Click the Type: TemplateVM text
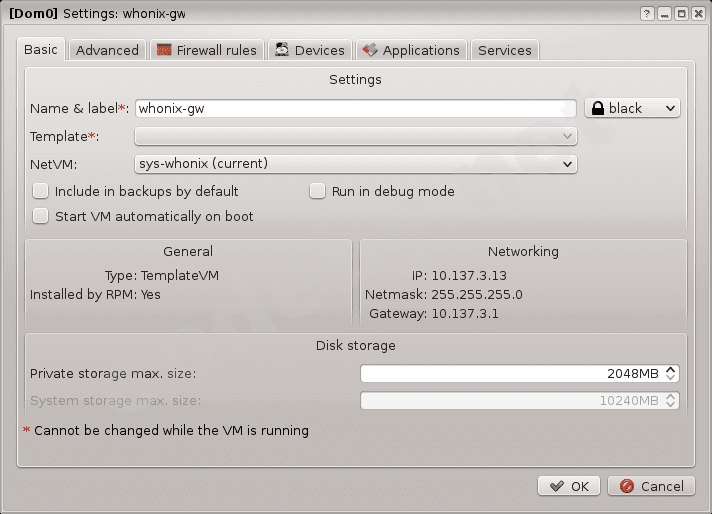The image size is (712, 514). (162, 276)
